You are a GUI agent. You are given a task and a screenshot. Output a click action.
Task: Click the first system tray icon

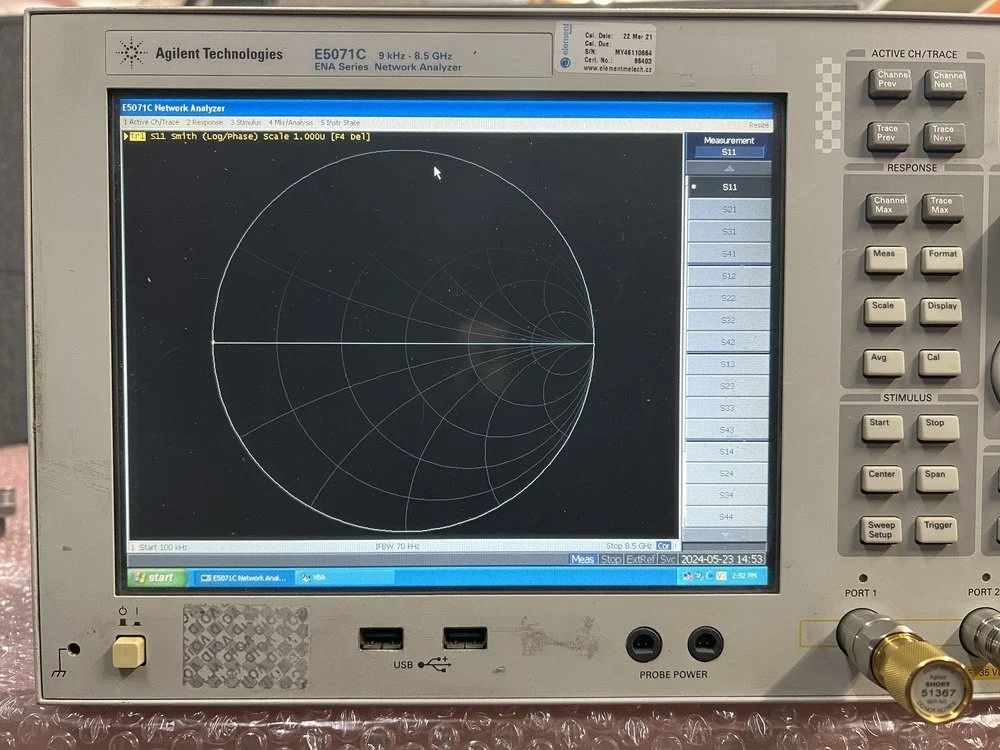click(688, 576)
